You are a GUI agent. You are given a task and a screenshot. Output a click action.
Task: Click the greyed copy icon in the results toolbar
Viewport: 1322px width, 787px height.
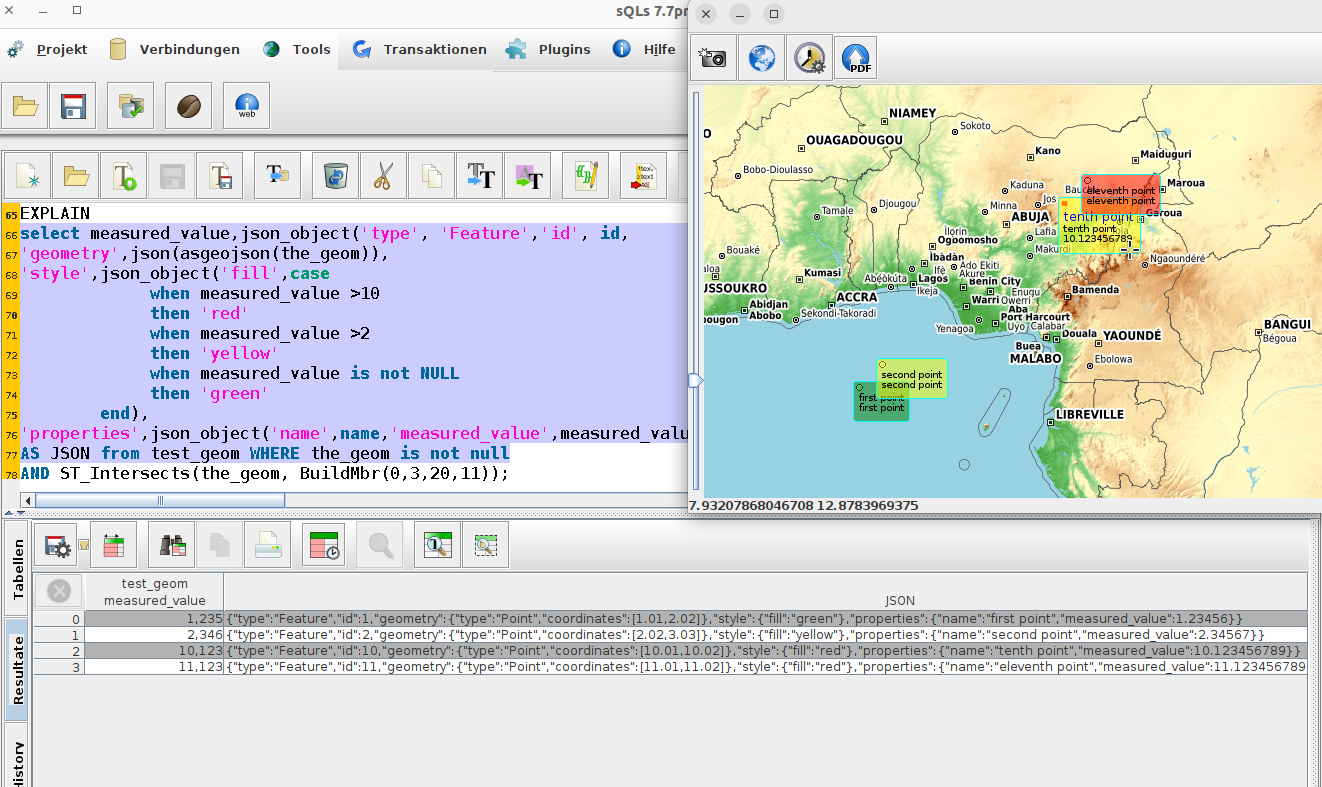(x=220, y=545)
